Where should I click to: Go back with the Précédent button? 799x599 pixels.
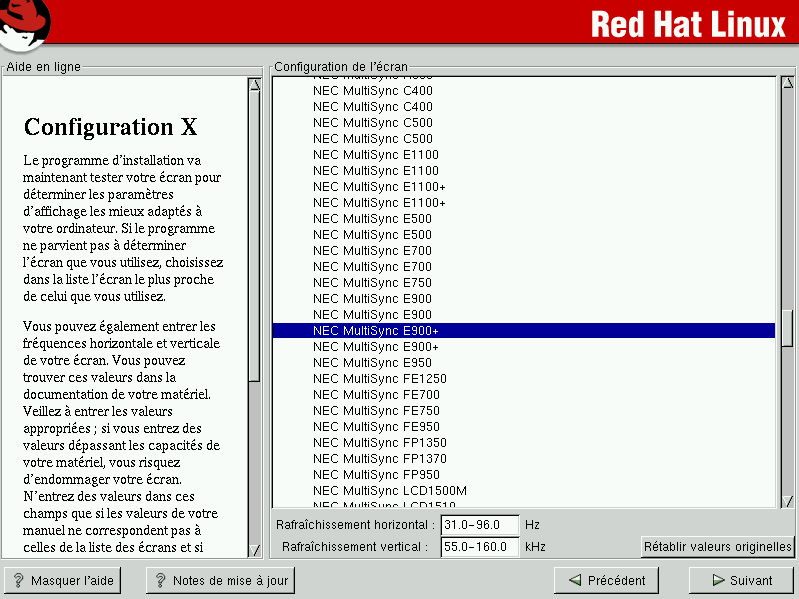[x=607, y=580]
